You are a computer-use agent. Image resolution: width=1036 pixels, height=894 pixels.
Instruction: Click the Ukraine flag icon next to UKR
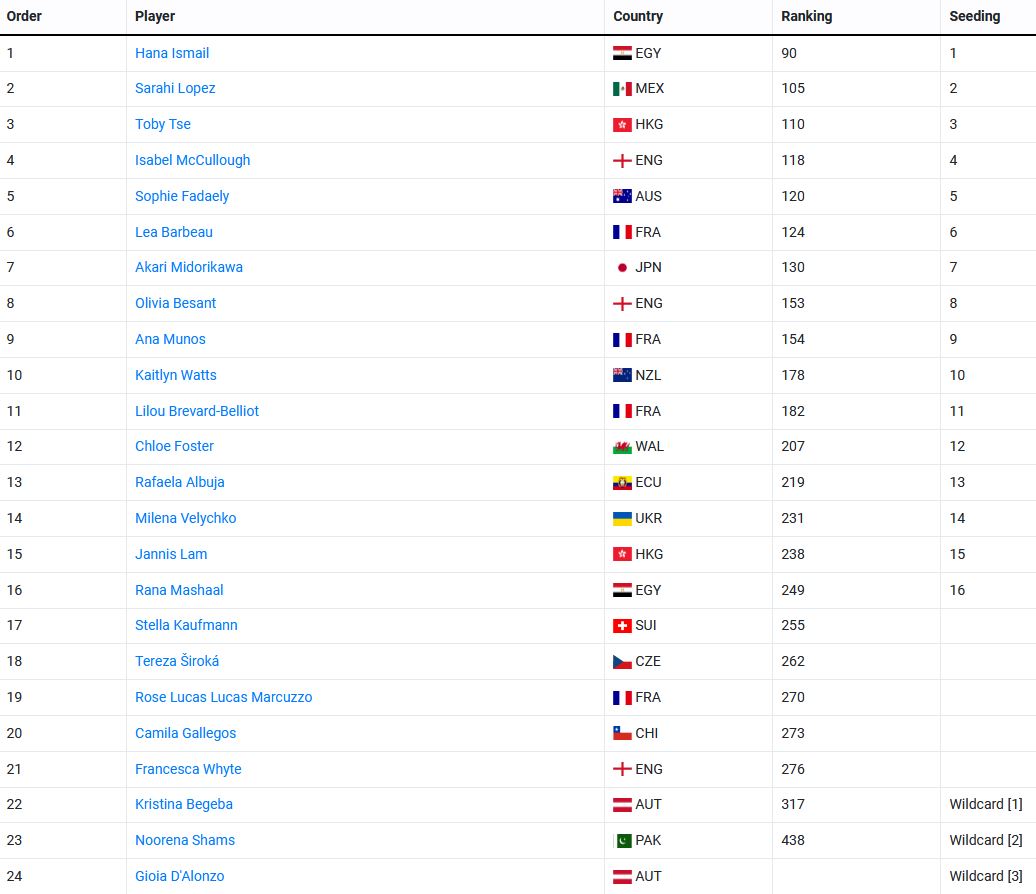click(x=622, y=518)
